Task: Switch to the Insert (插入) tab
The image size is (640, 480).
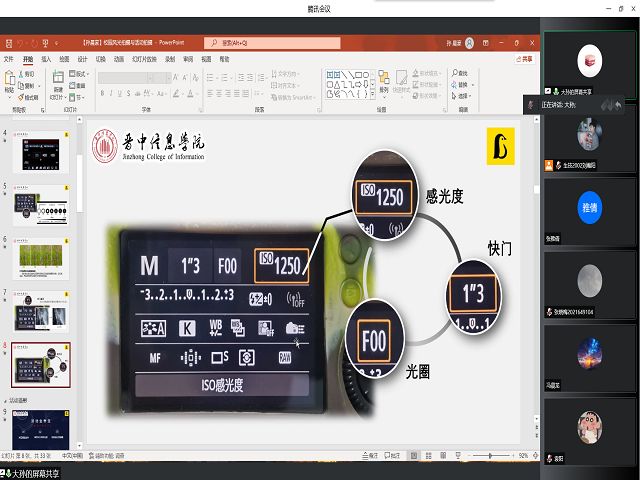Action: pos(46,59)
